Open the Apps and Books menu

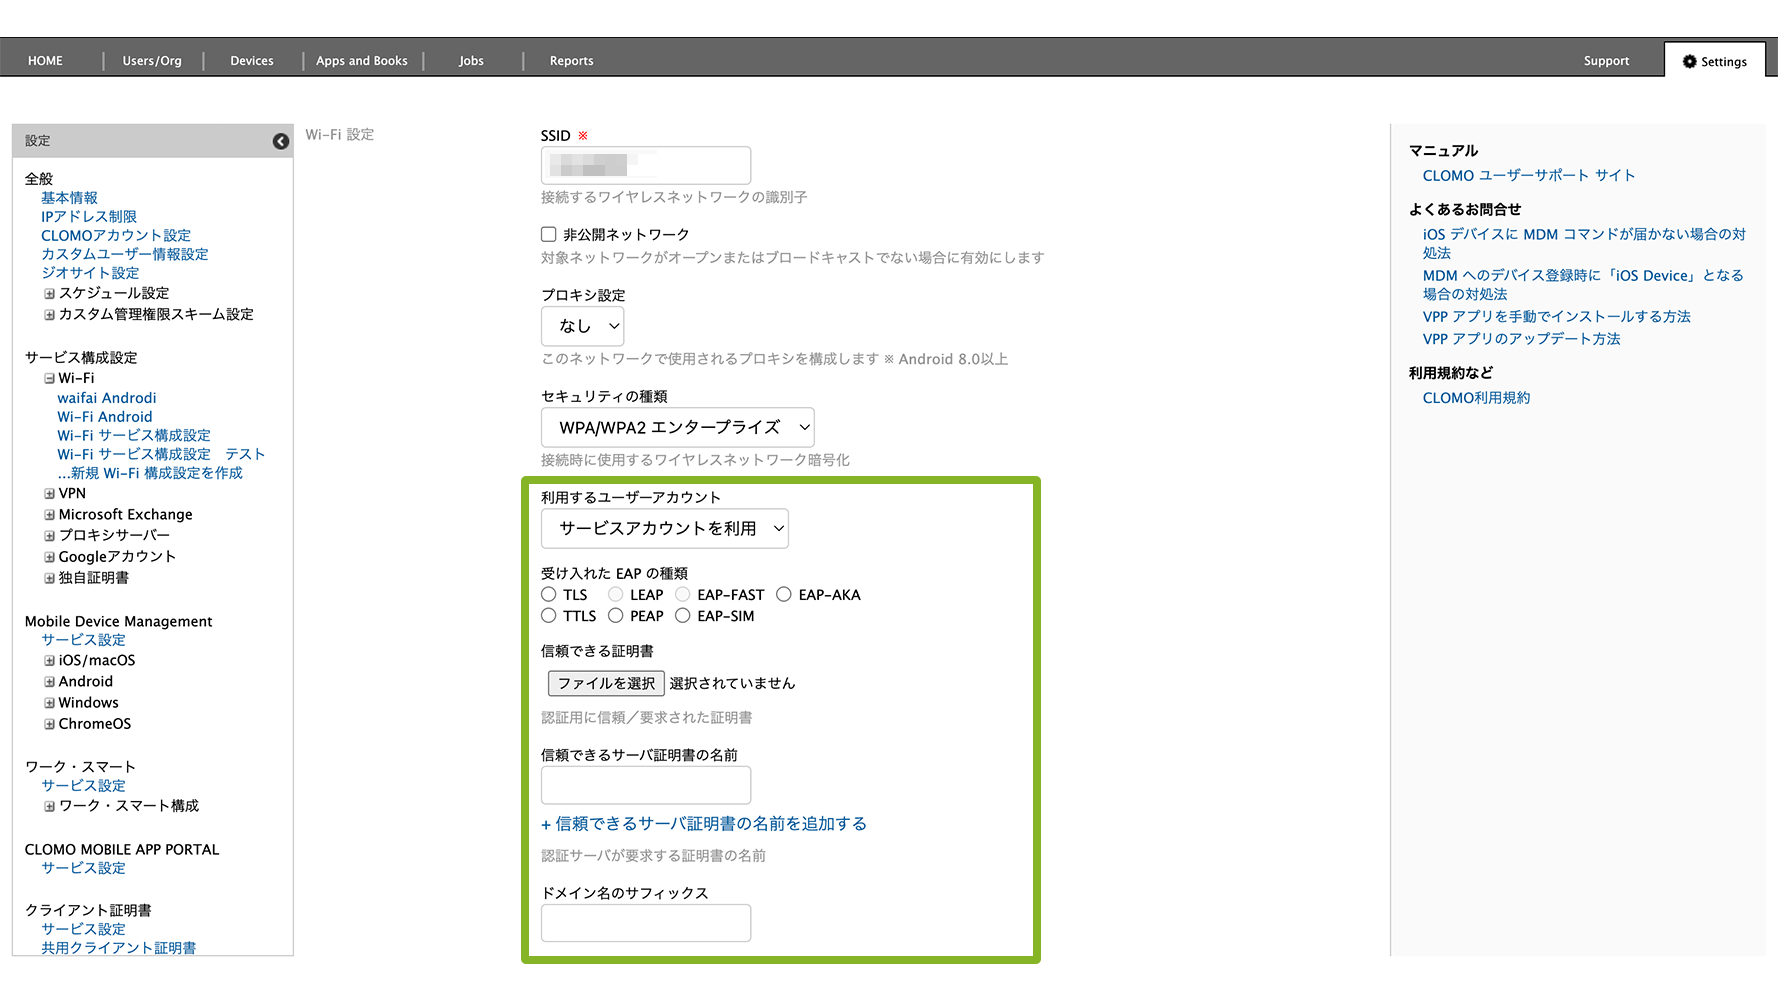coord(362,61)
